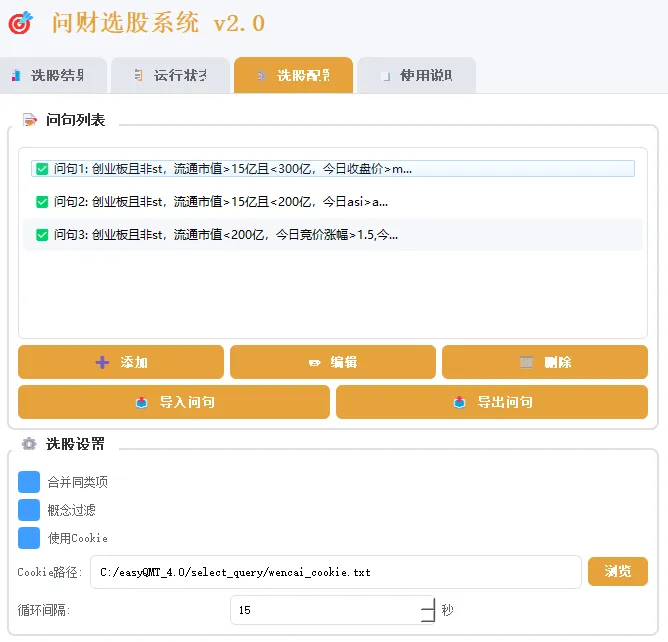The height and width of the screenshot is (642, 668).
Task: Open the 使用说明 tab
Action: pyautogui.click(x=417, y=75)
